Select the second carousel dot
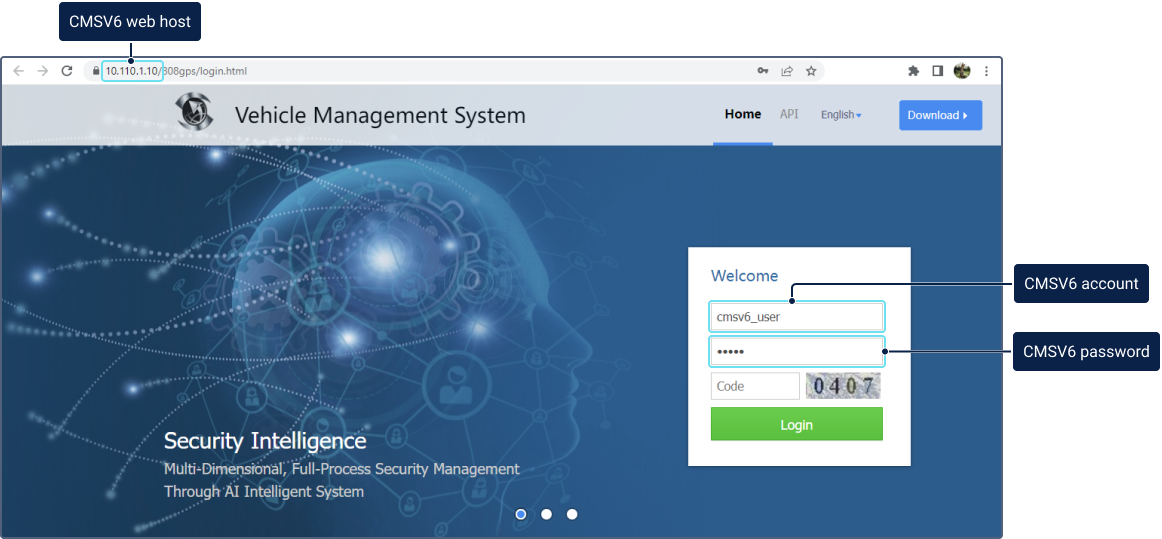This screenshot has width=1162, height=539. click(546, 514)
